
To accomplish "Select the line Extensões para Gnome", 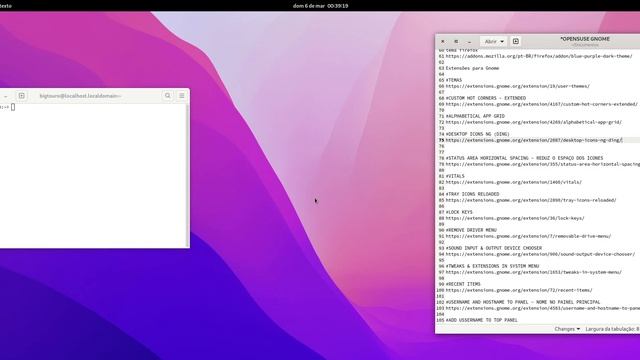I will (x=472, y=68).
